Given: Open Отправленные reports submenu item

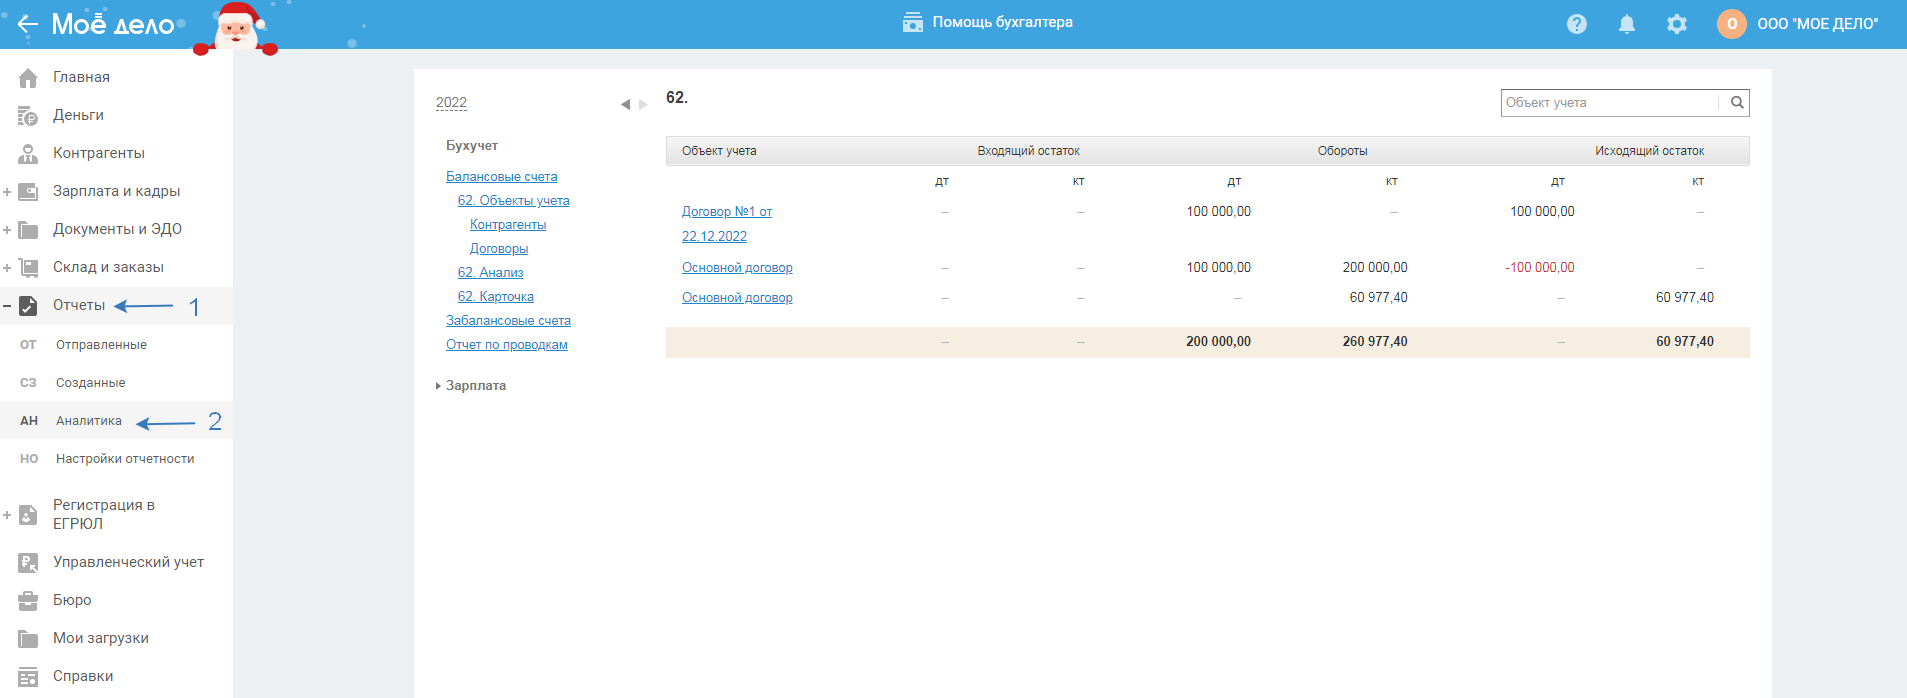Looking at the screenshot, I should tap(101, 345).
